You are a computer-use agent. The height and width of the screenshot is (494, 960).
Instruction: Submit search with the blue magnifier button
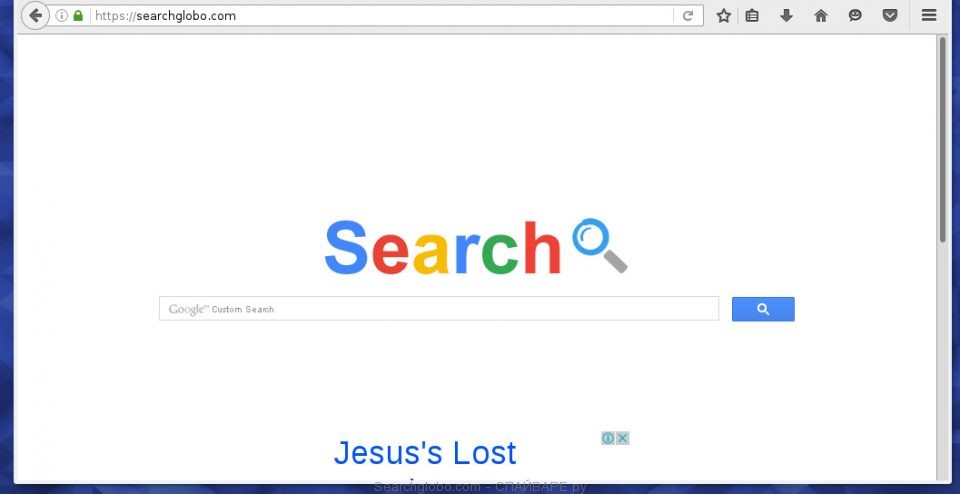pos(763,309)
